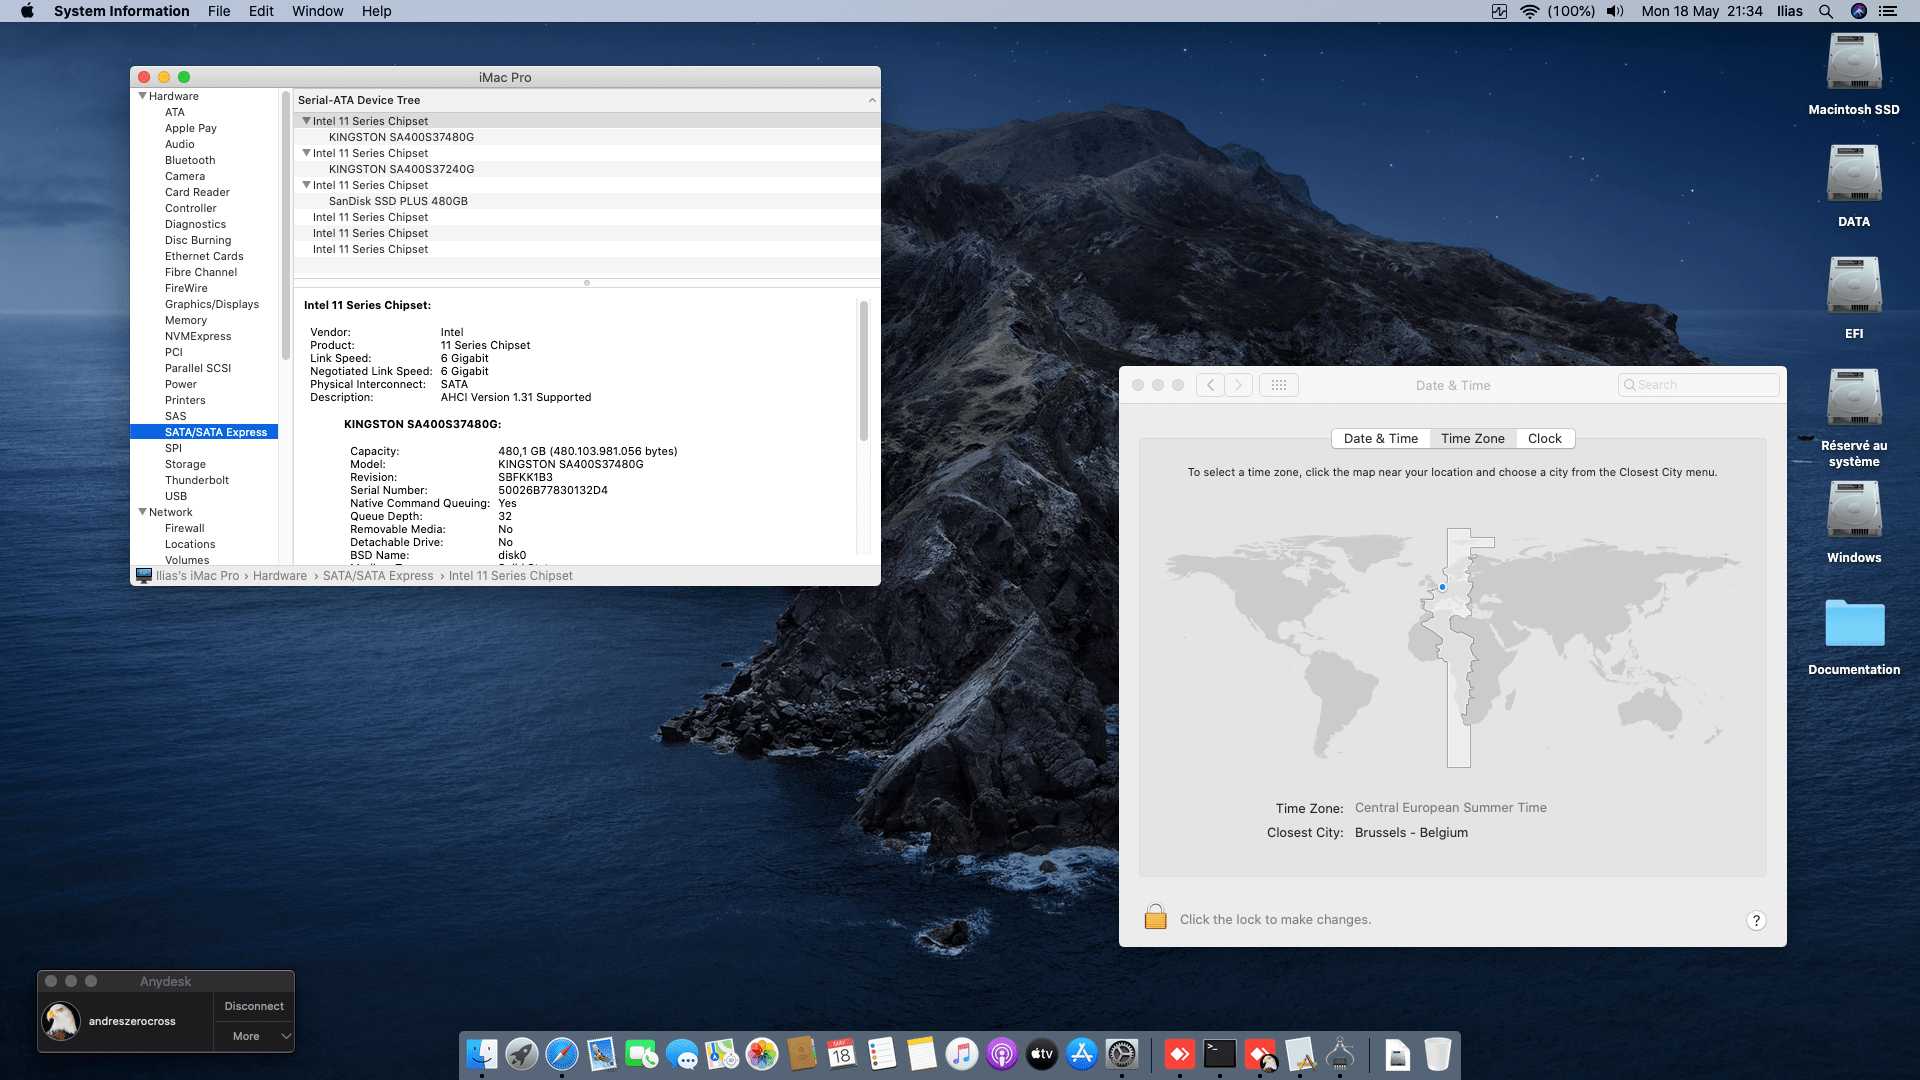
Task: Open the Documentation folder on desktop
Action: coord(1854,625)
